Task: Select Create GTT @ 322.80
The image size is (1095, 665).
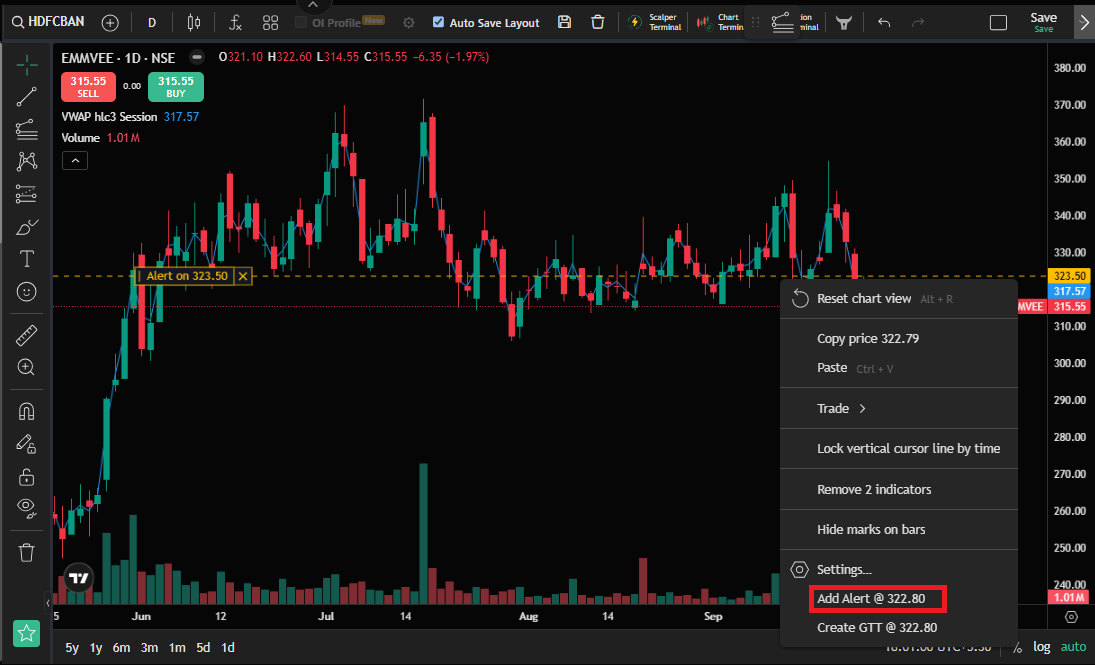Action: pyautogui.click(x=899, y=627)
